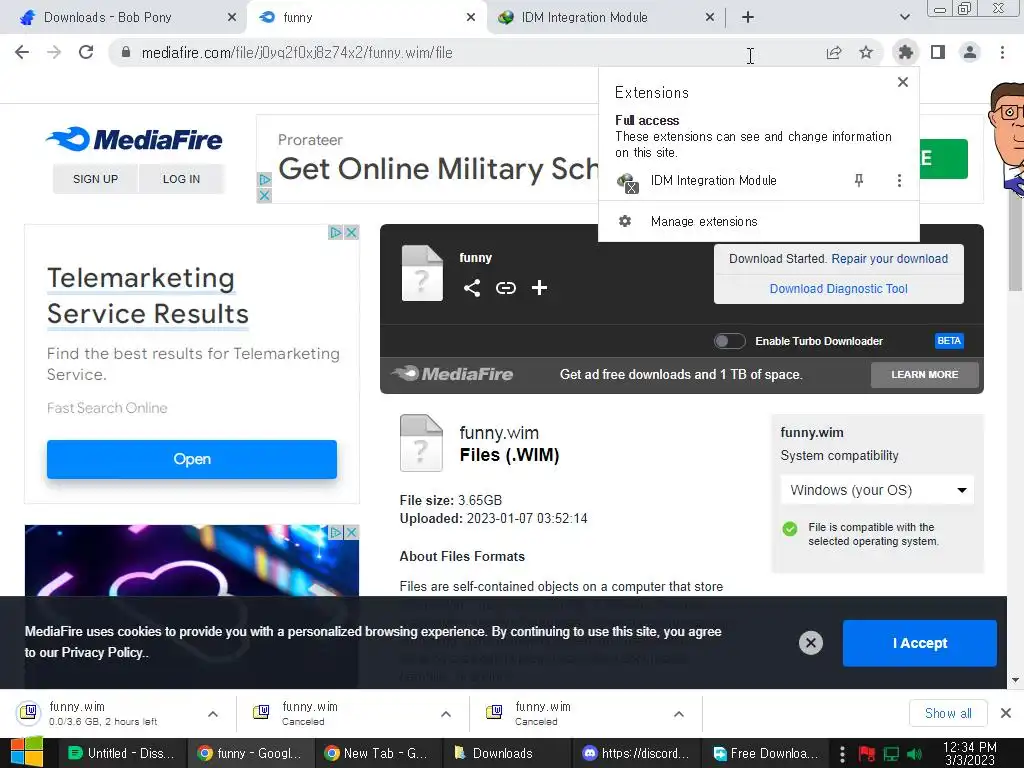Click the Extensions puzzle icon

pyautogui.click(x=906, y=52)
